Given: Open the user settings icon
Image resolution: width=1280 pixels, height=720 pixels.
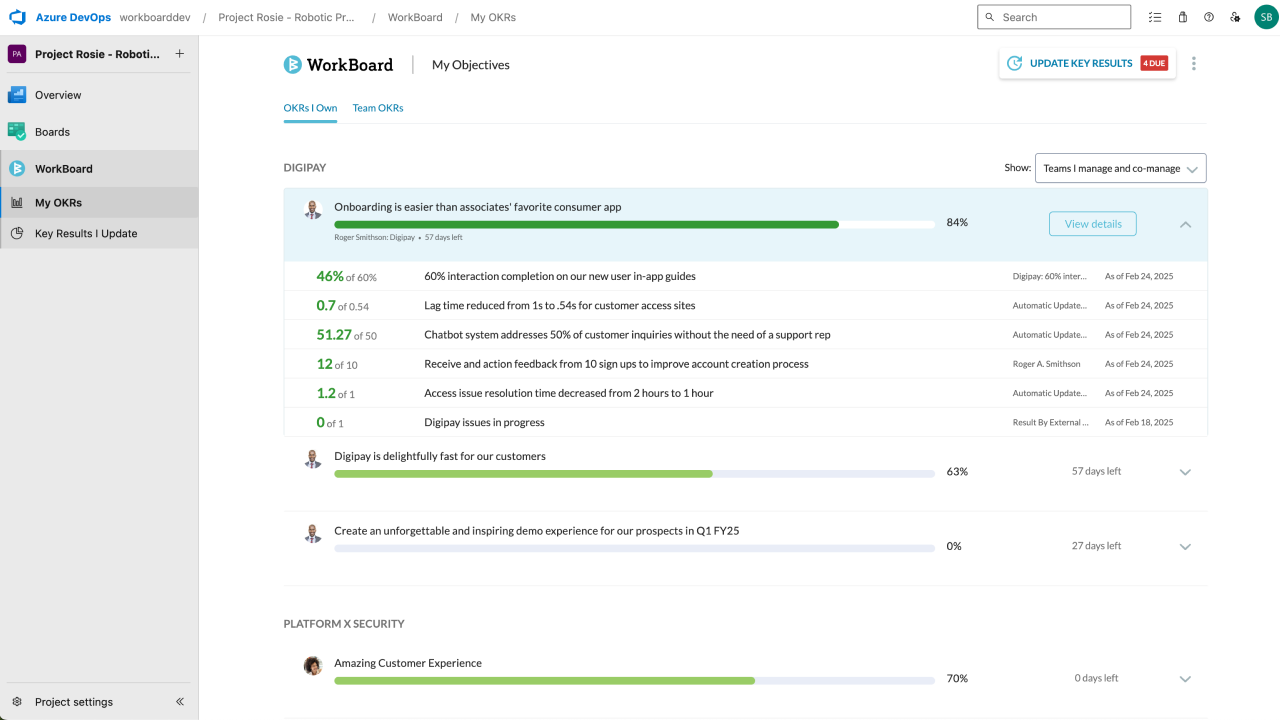Looking at the screenshot, I should [1236, 17].
